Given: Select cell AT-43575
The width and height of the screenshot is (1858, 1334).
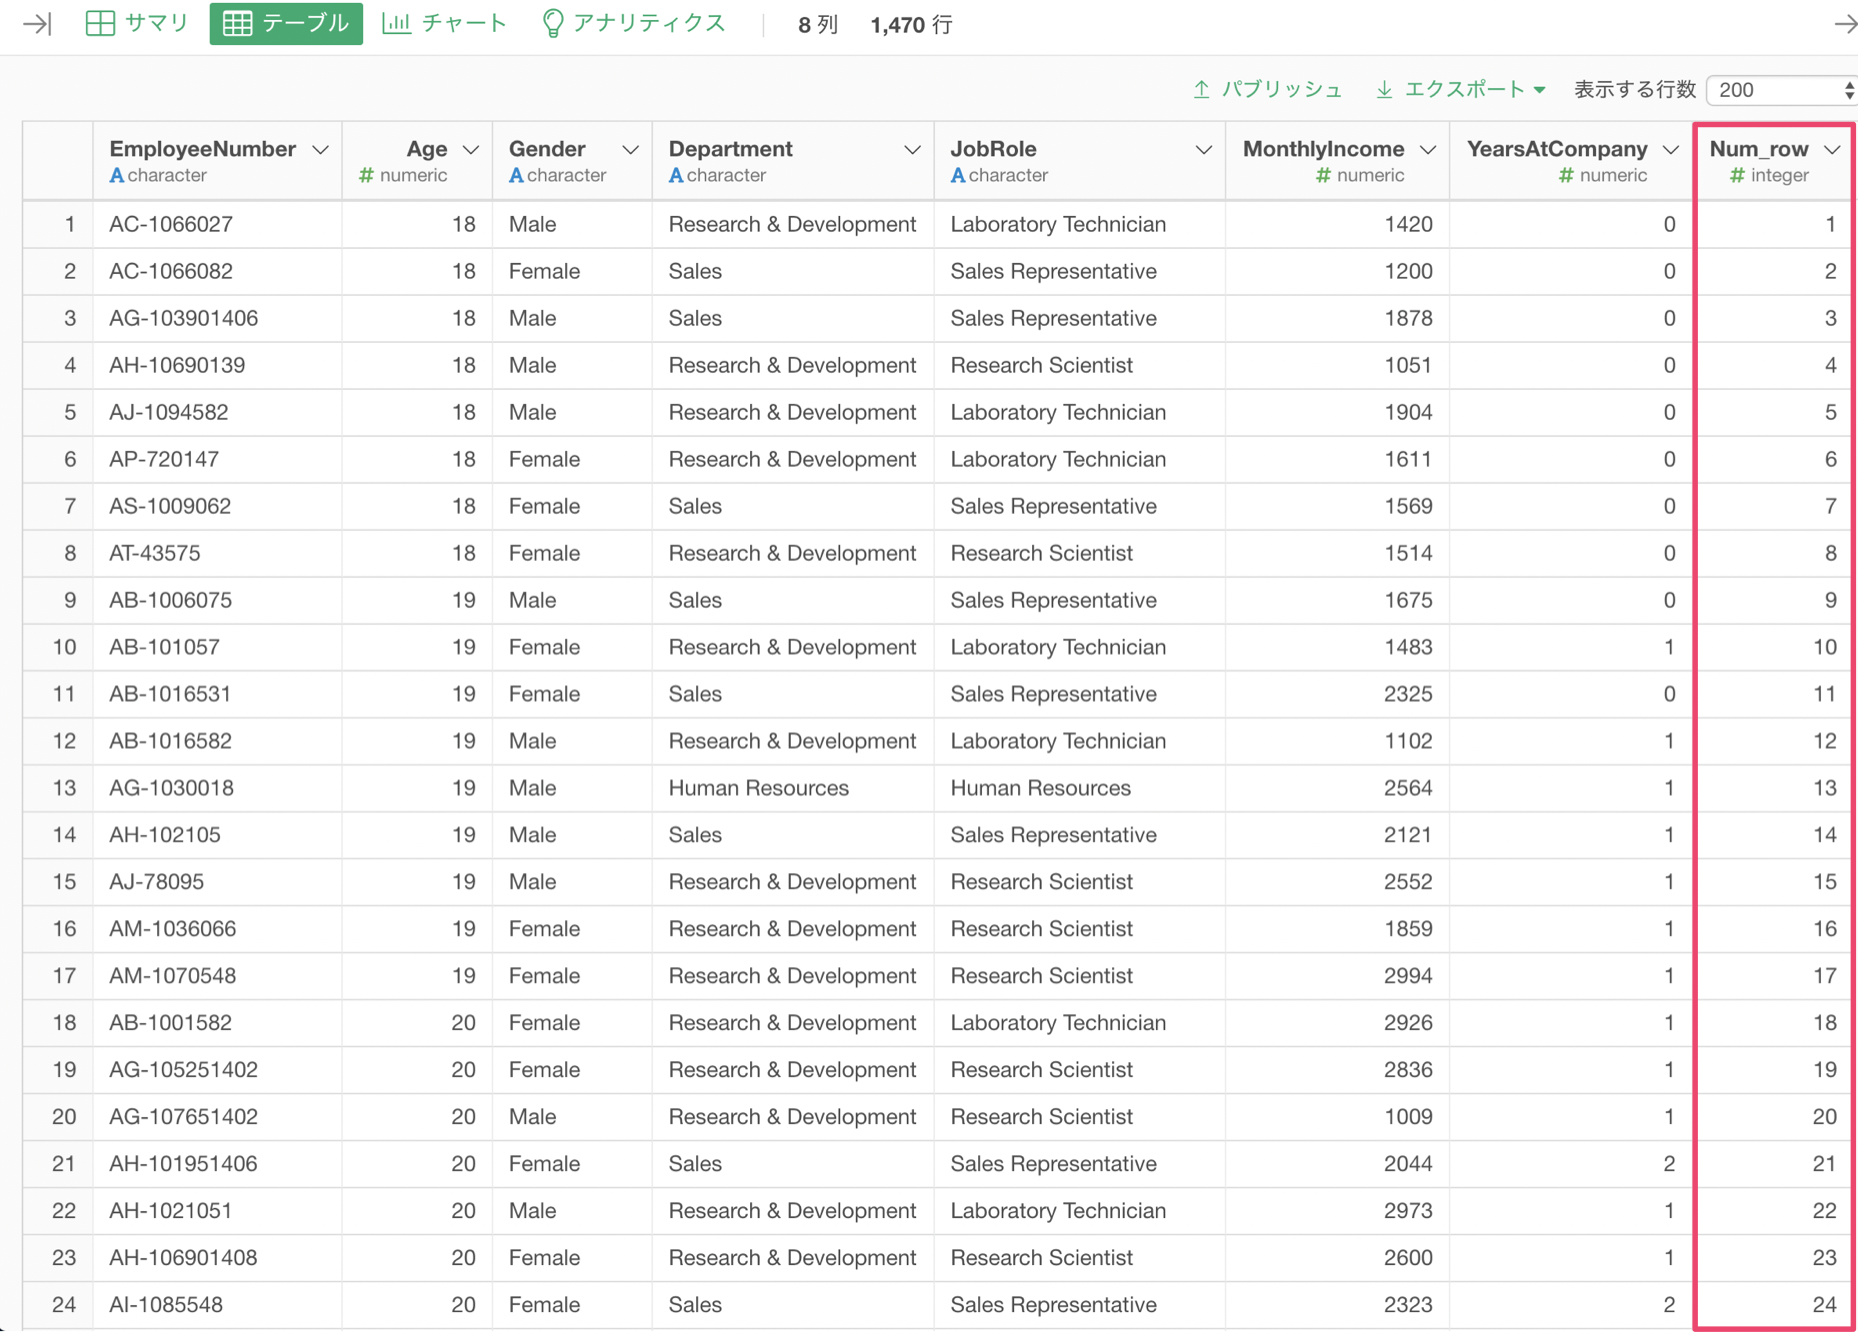Looking at the screenshot, I should 217,553.
